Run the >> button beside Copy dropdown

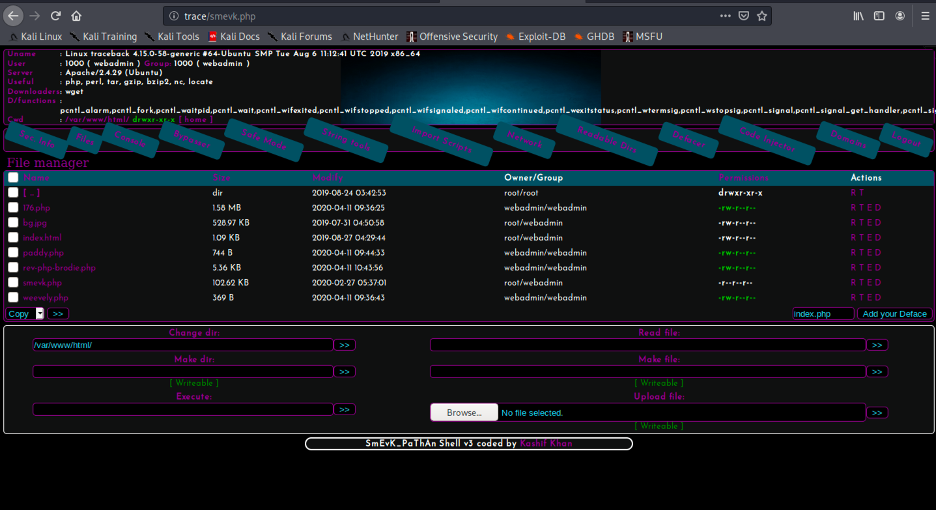(x=58, y=314)
